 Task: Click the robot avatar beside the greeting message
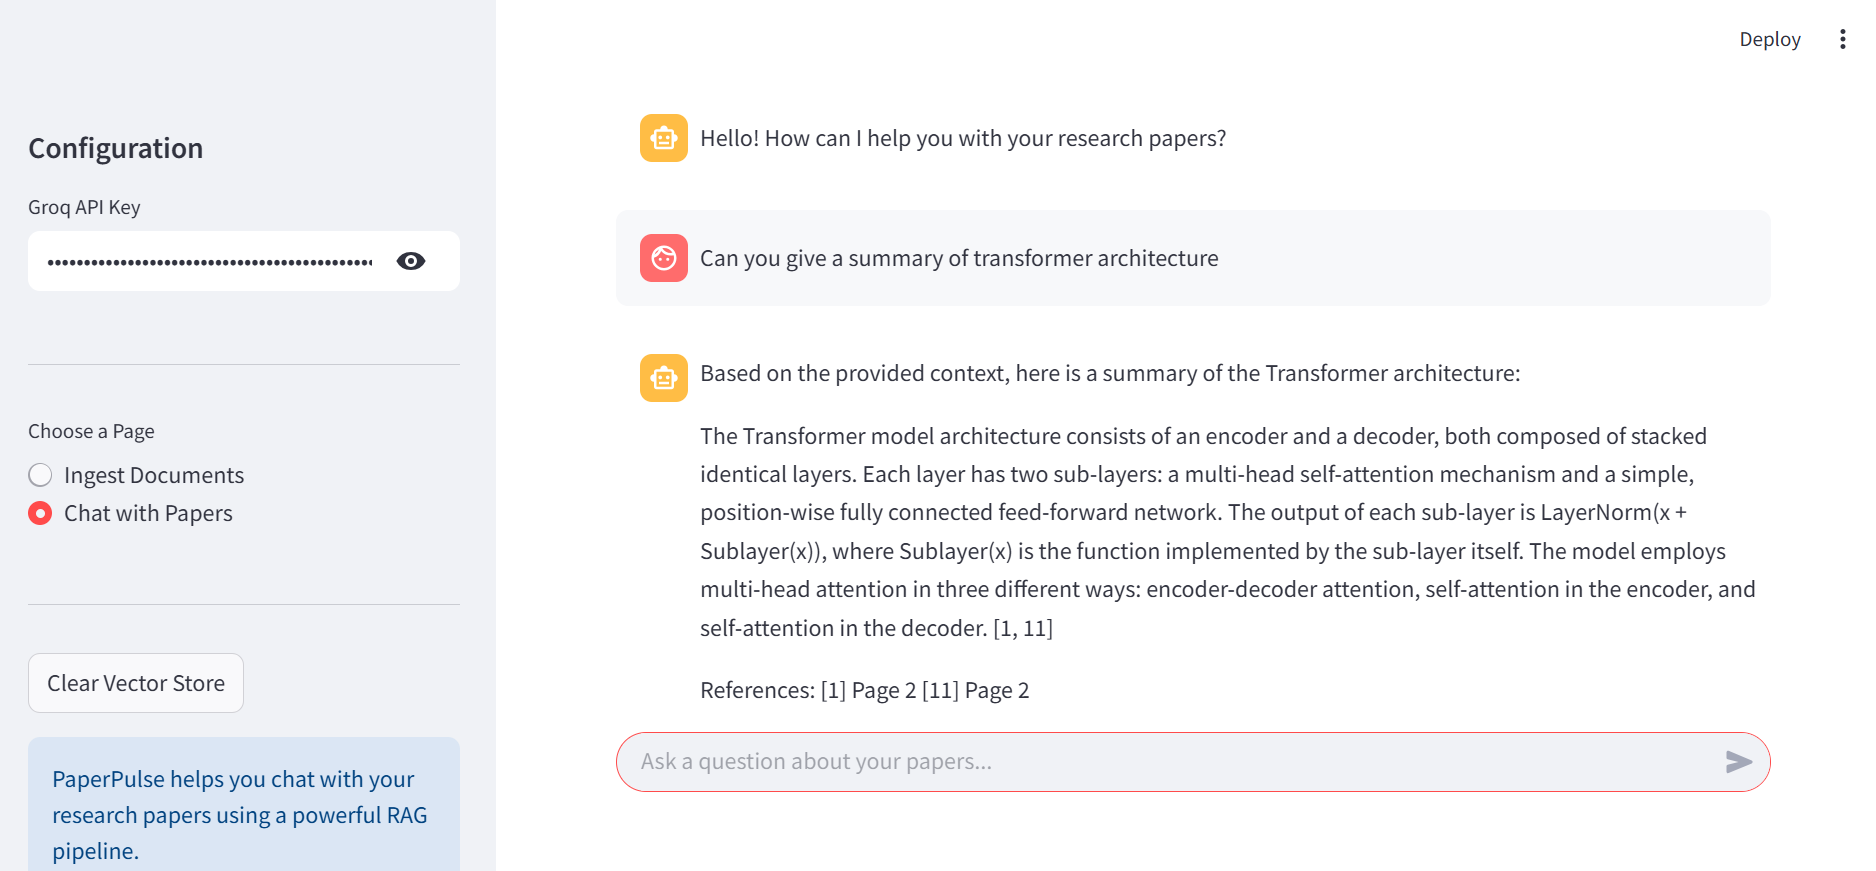(x=664, y=138)
